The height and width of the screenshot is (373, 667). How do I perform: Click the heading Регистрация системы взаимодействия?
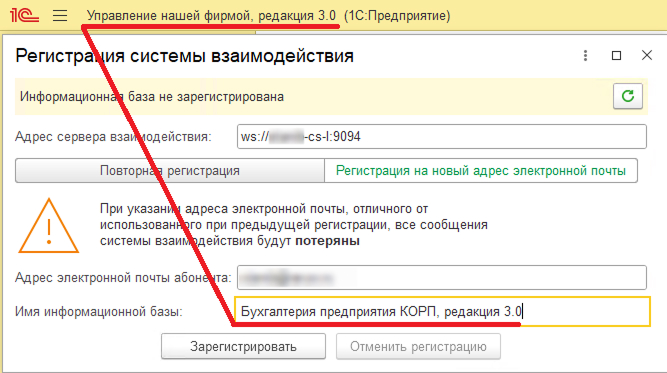pos(185,56)
